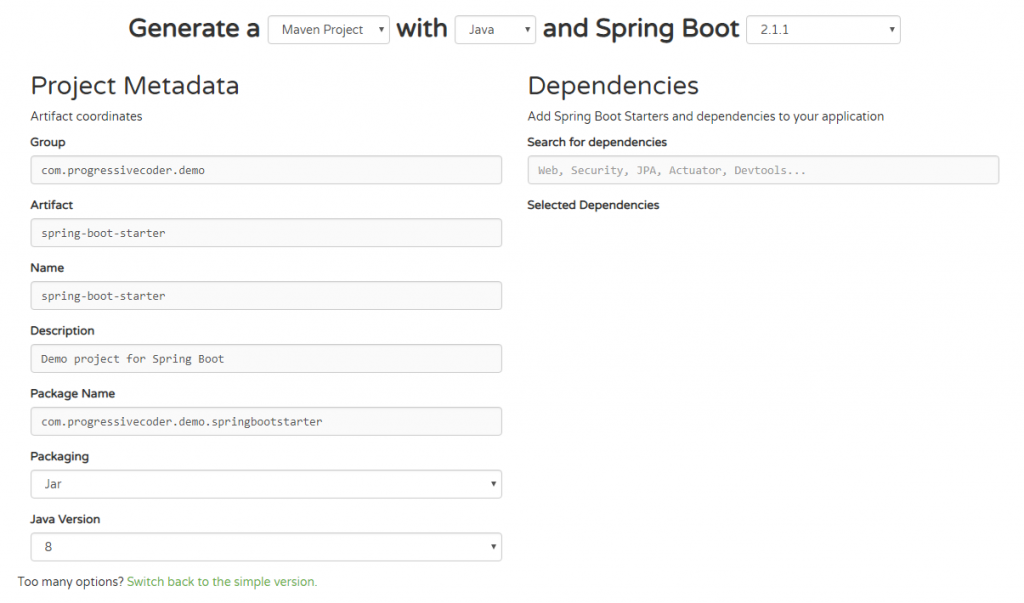Click the Package Name input field

click(x=266, y=421)
